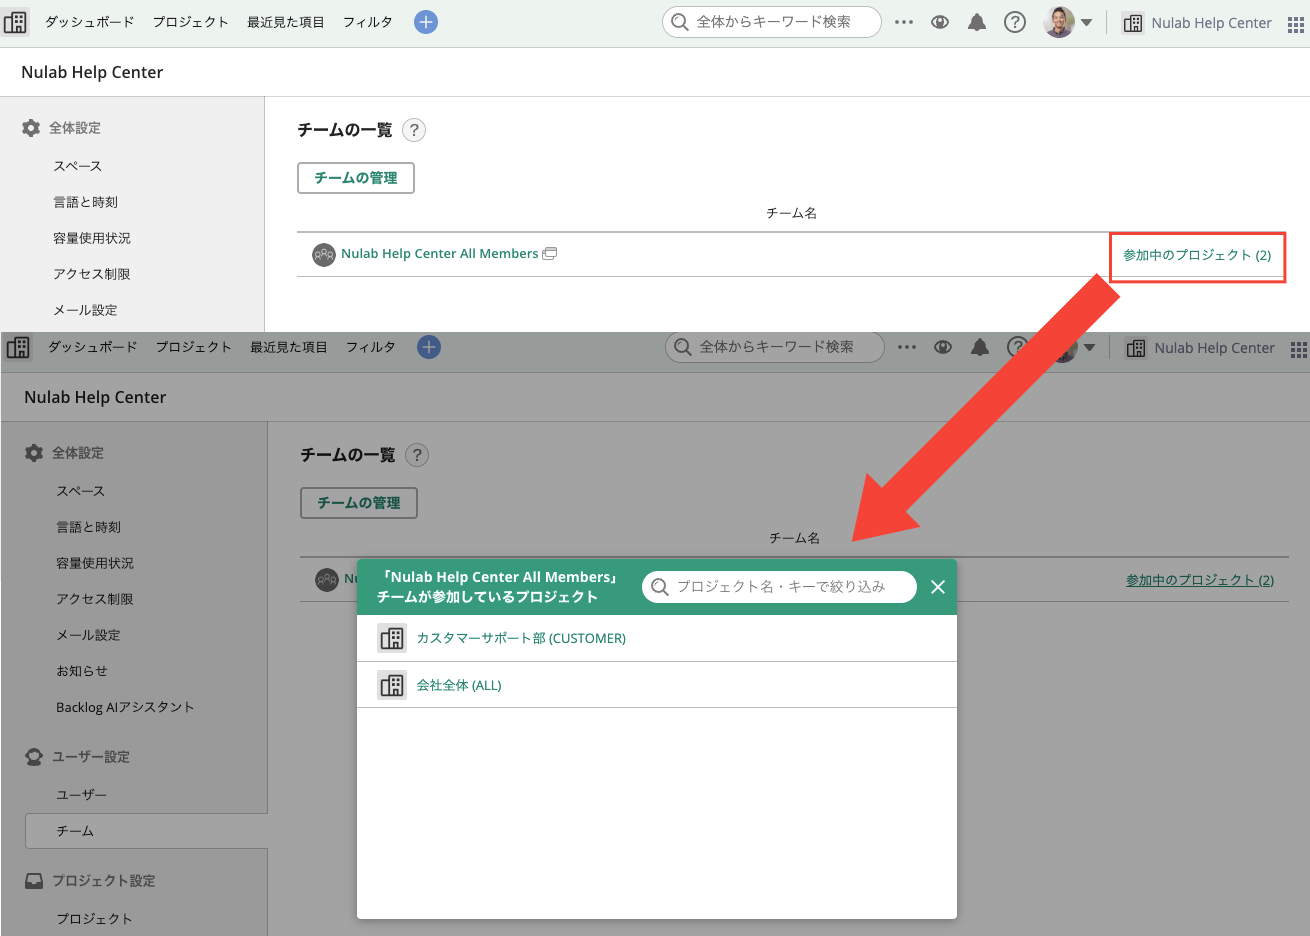
Task: Click the blue plus add icon in upper toolbar
Action: 426,22
